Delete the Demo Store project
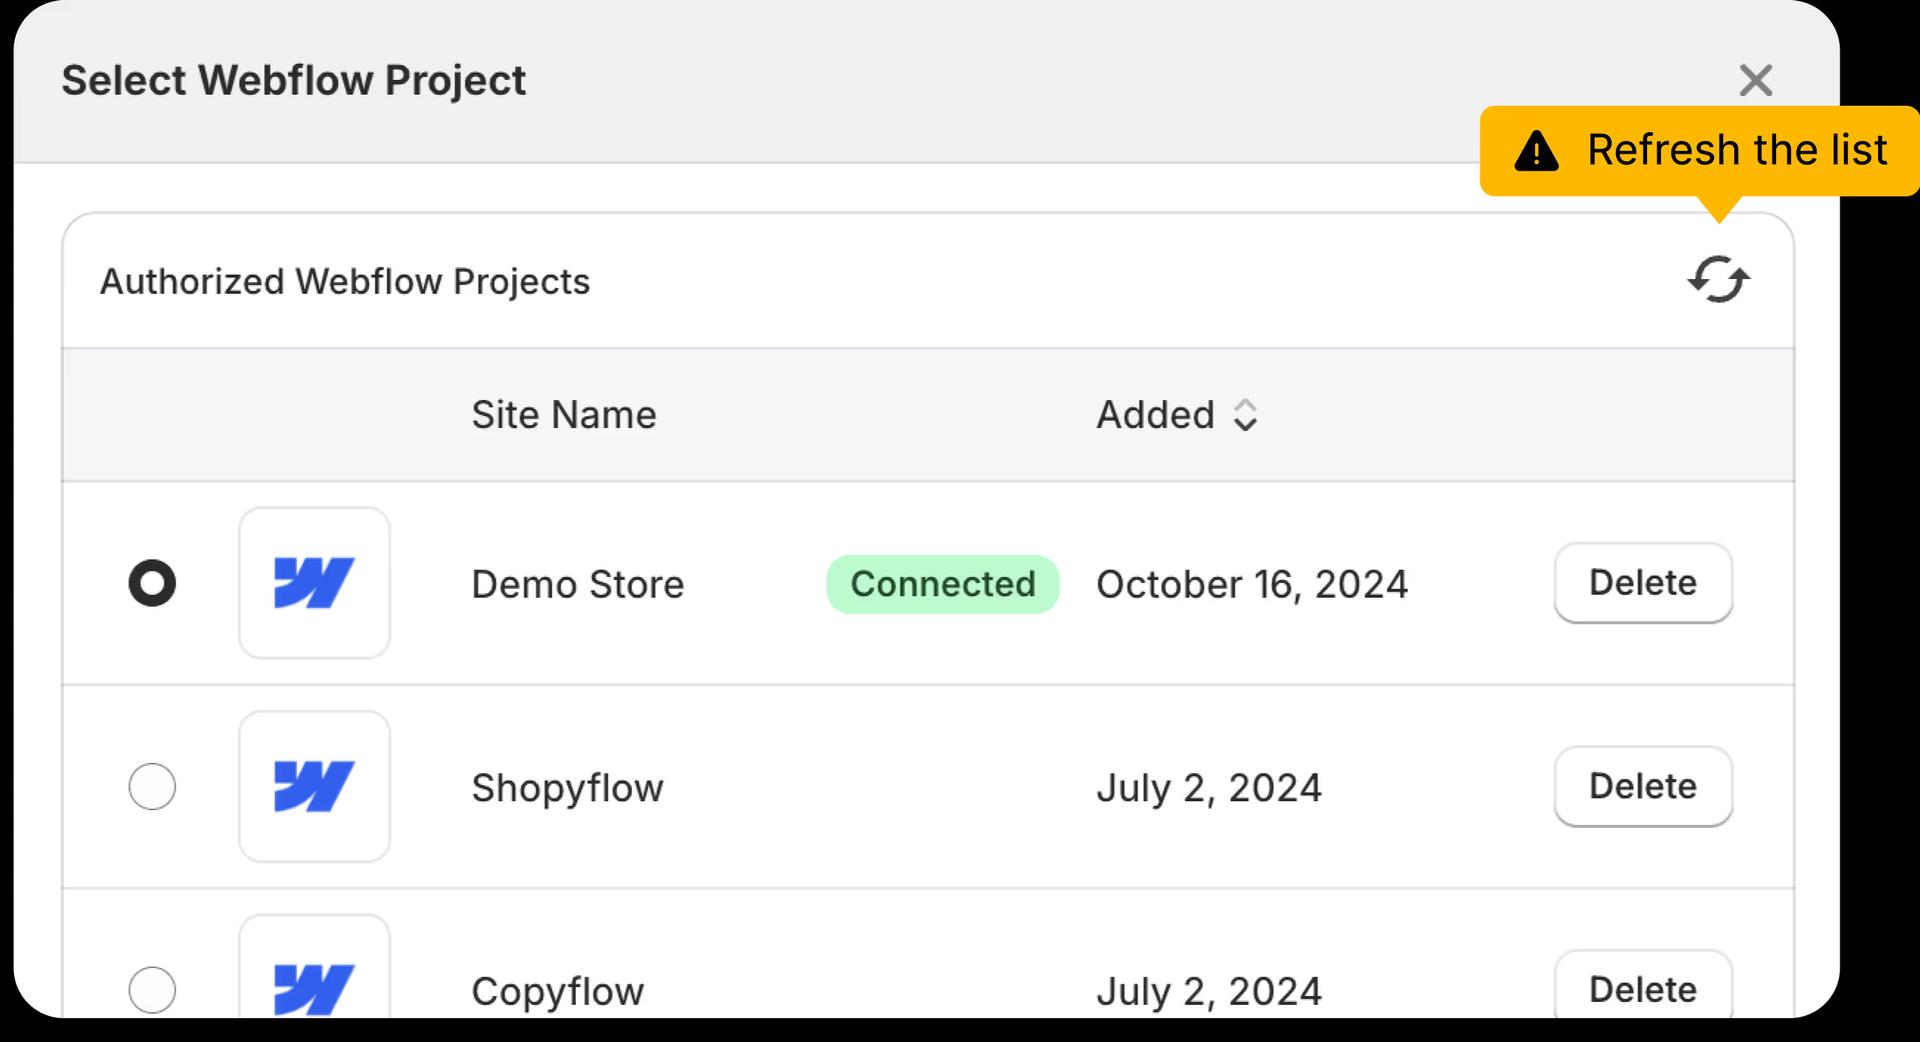Viewport: 1920px width, 1042px height. coord(1642,583)
